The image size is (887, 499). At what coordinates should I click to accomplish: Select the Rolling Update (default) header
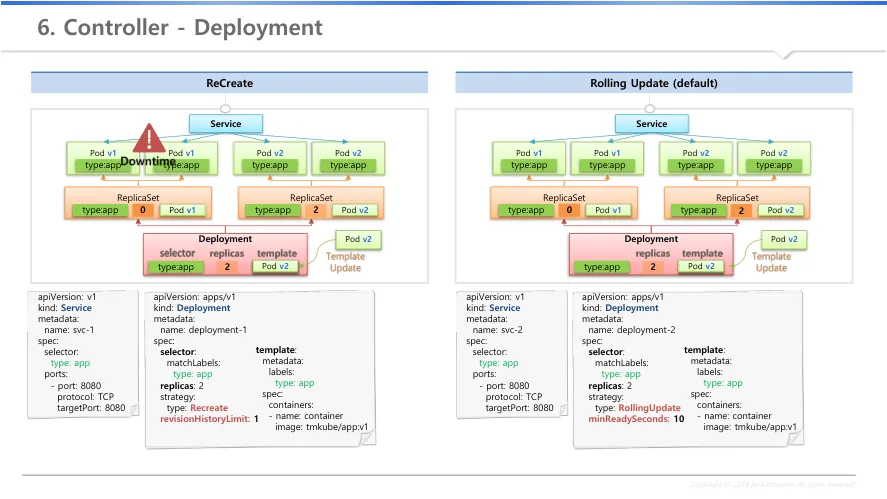(654, 83)
